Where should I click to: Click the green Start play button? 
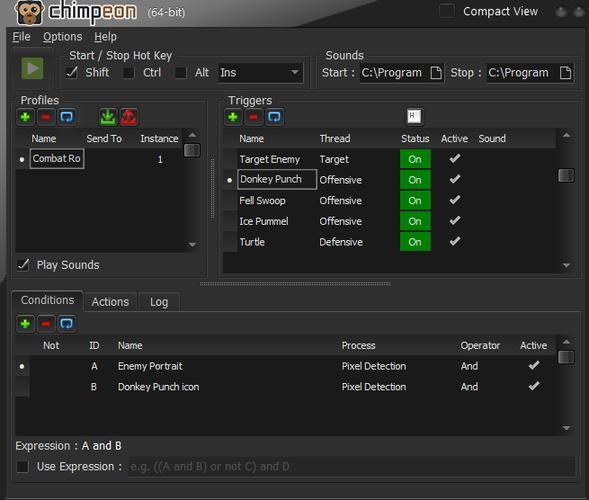(32, 68)
